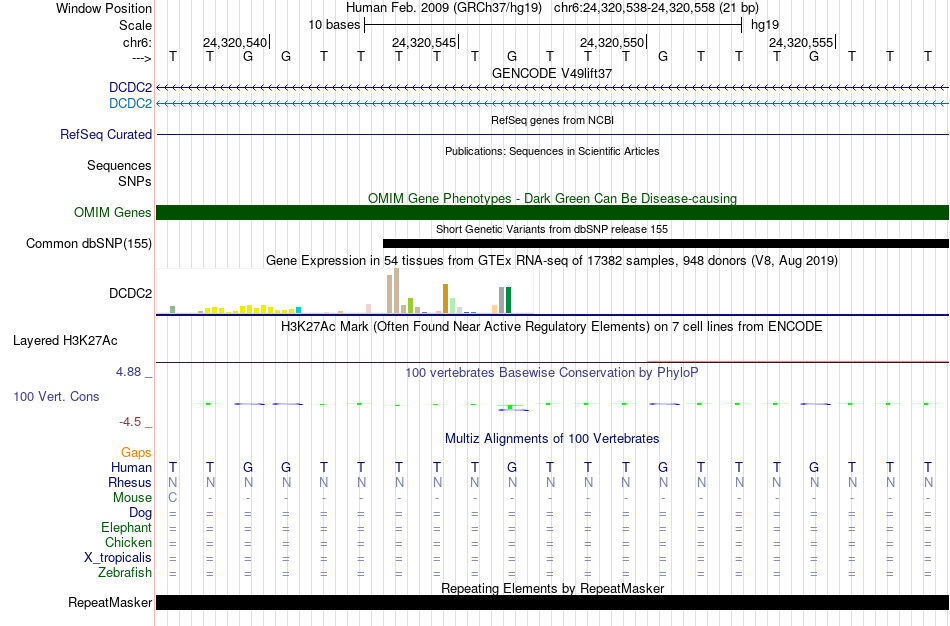Image resolution: width=950 pixels, height=626 pixels.
Task: Open the GTEx tissue expression bar chart
Action: click(x=345, y=291)
